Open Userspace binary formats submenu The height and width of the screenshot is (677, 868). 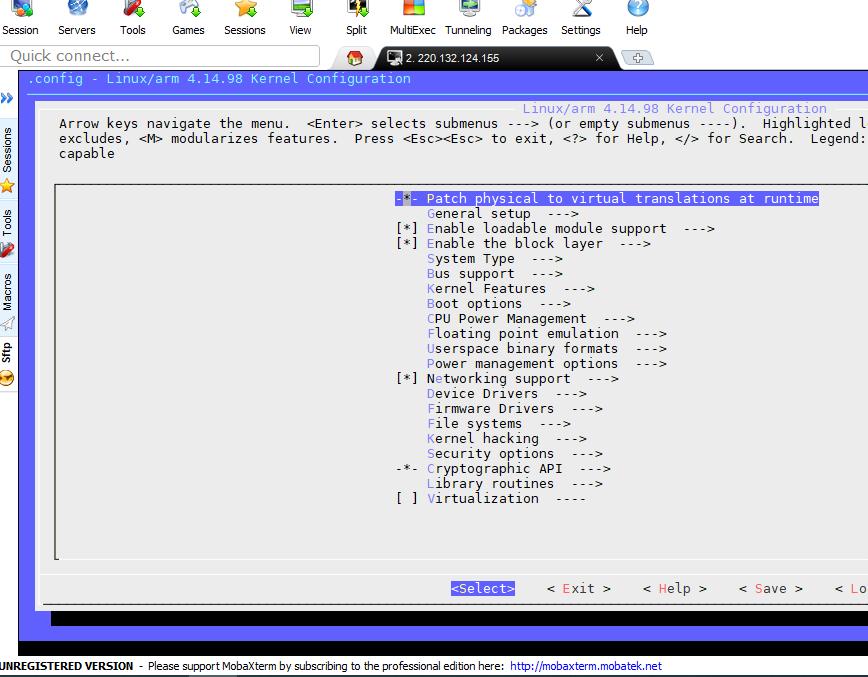(x=546, y=349)
